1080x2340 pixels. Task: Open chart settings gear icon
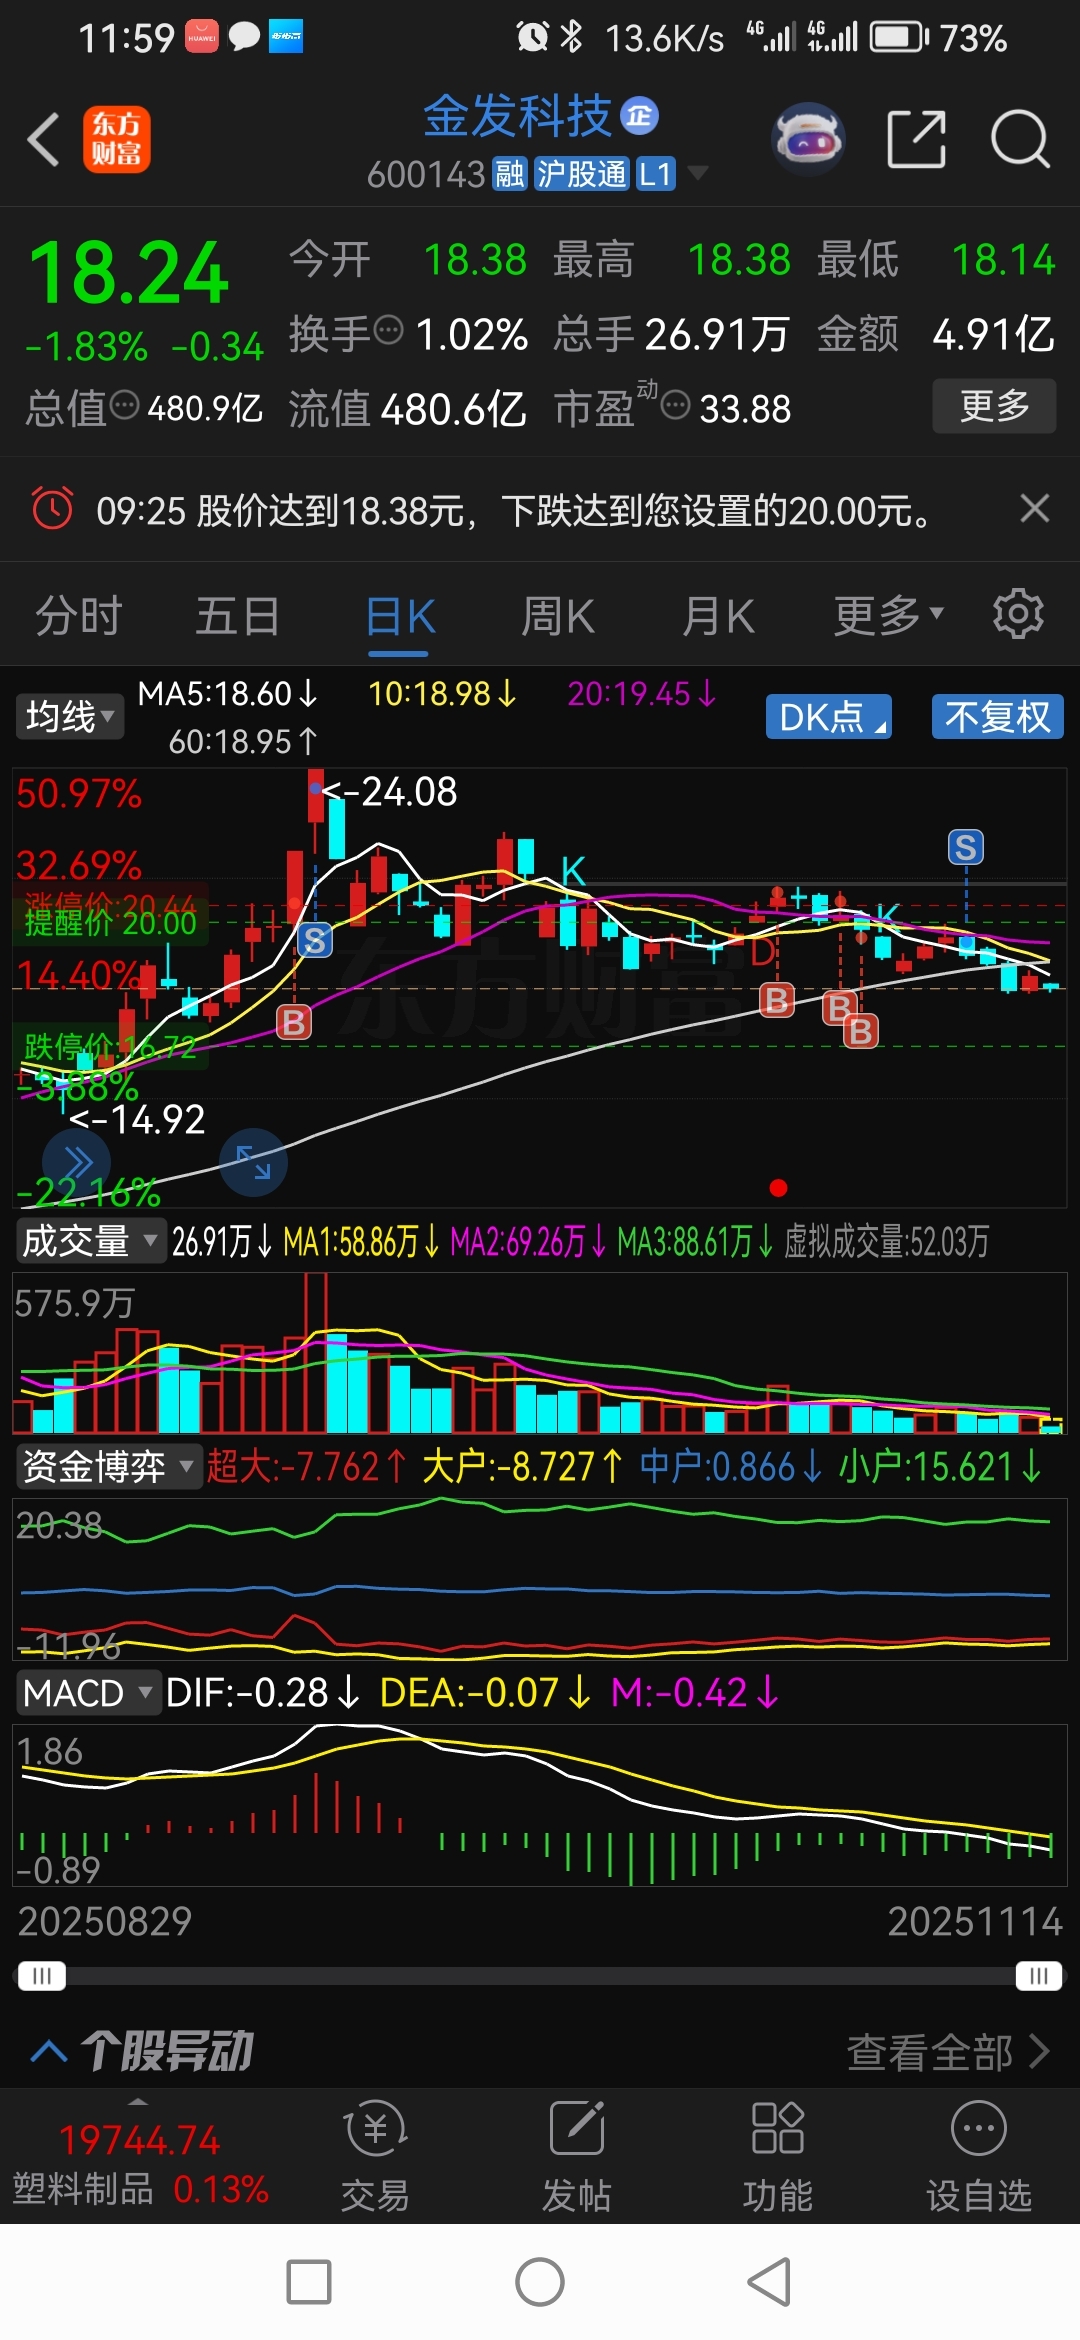(1018, 613)
